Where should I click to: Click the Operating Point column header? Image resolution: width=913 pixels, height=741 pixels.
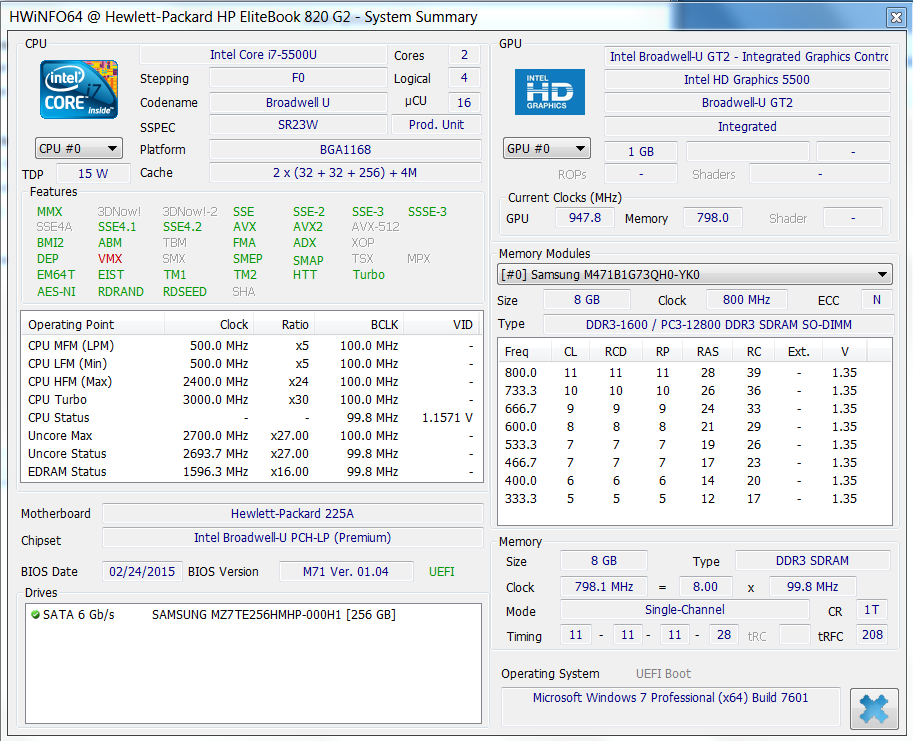[93, 324]
